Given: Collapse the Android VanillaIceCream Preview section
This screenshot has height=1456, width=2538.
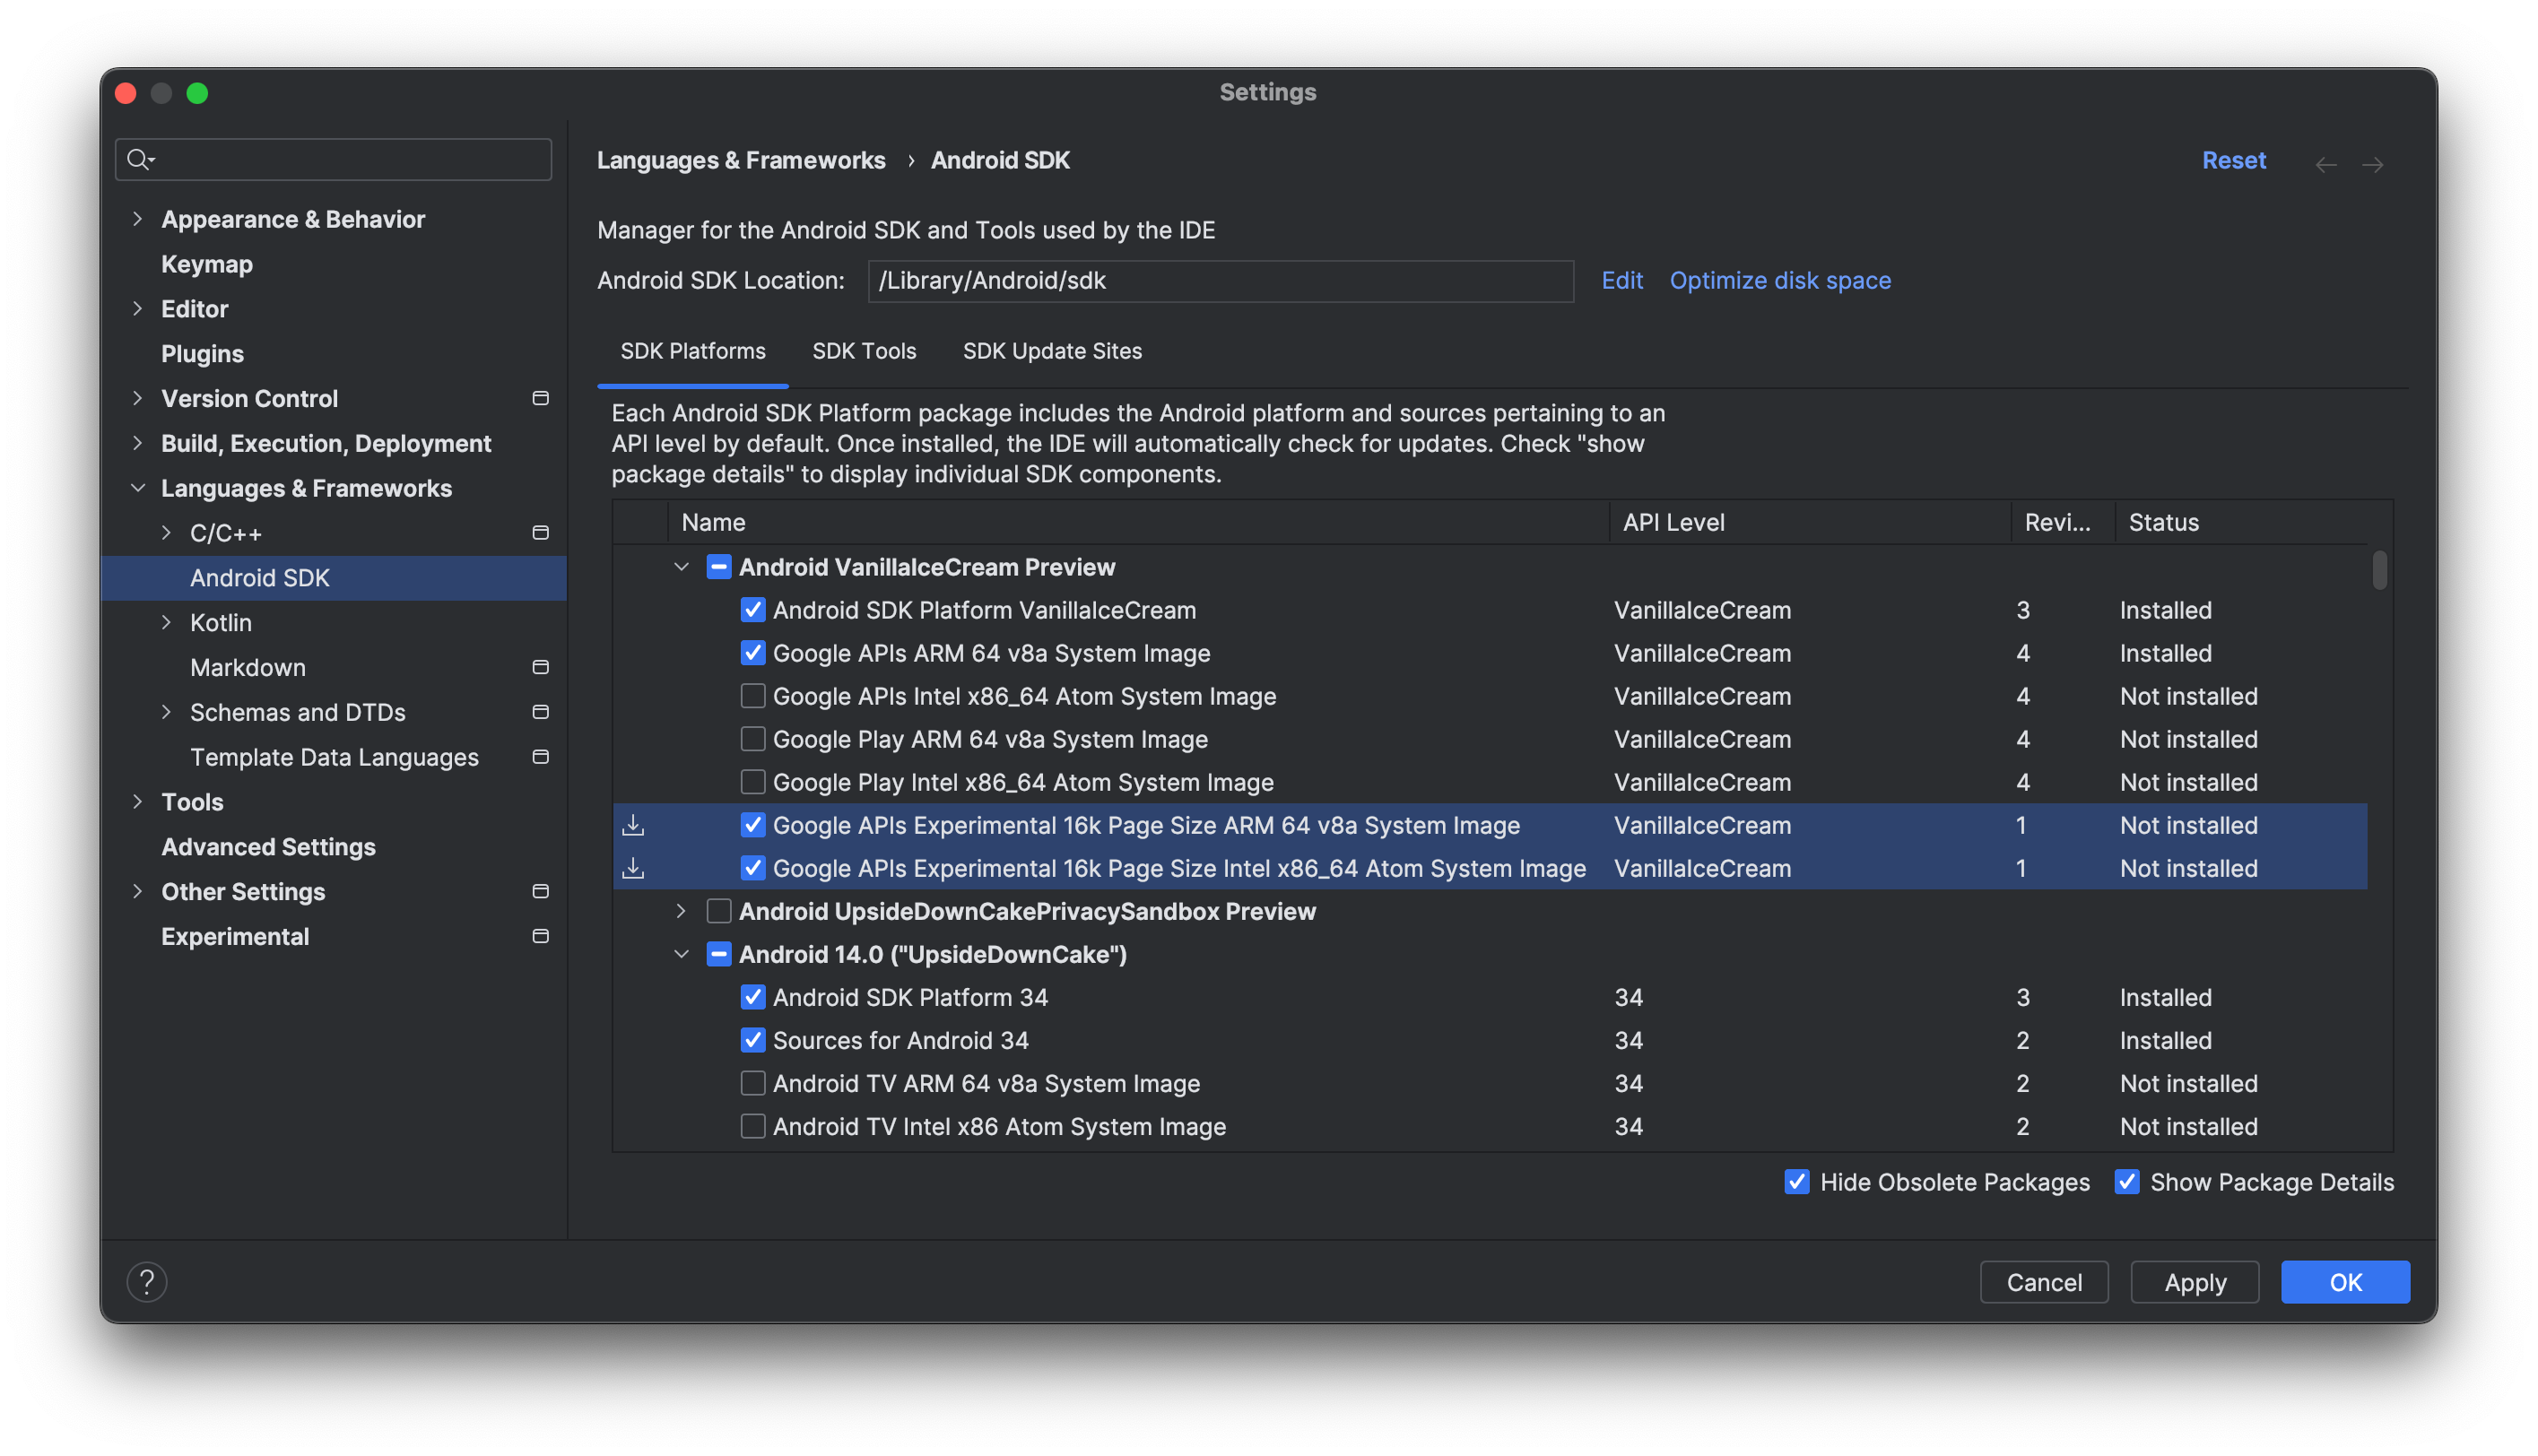Looking at the screenshot, I should 682,566.
